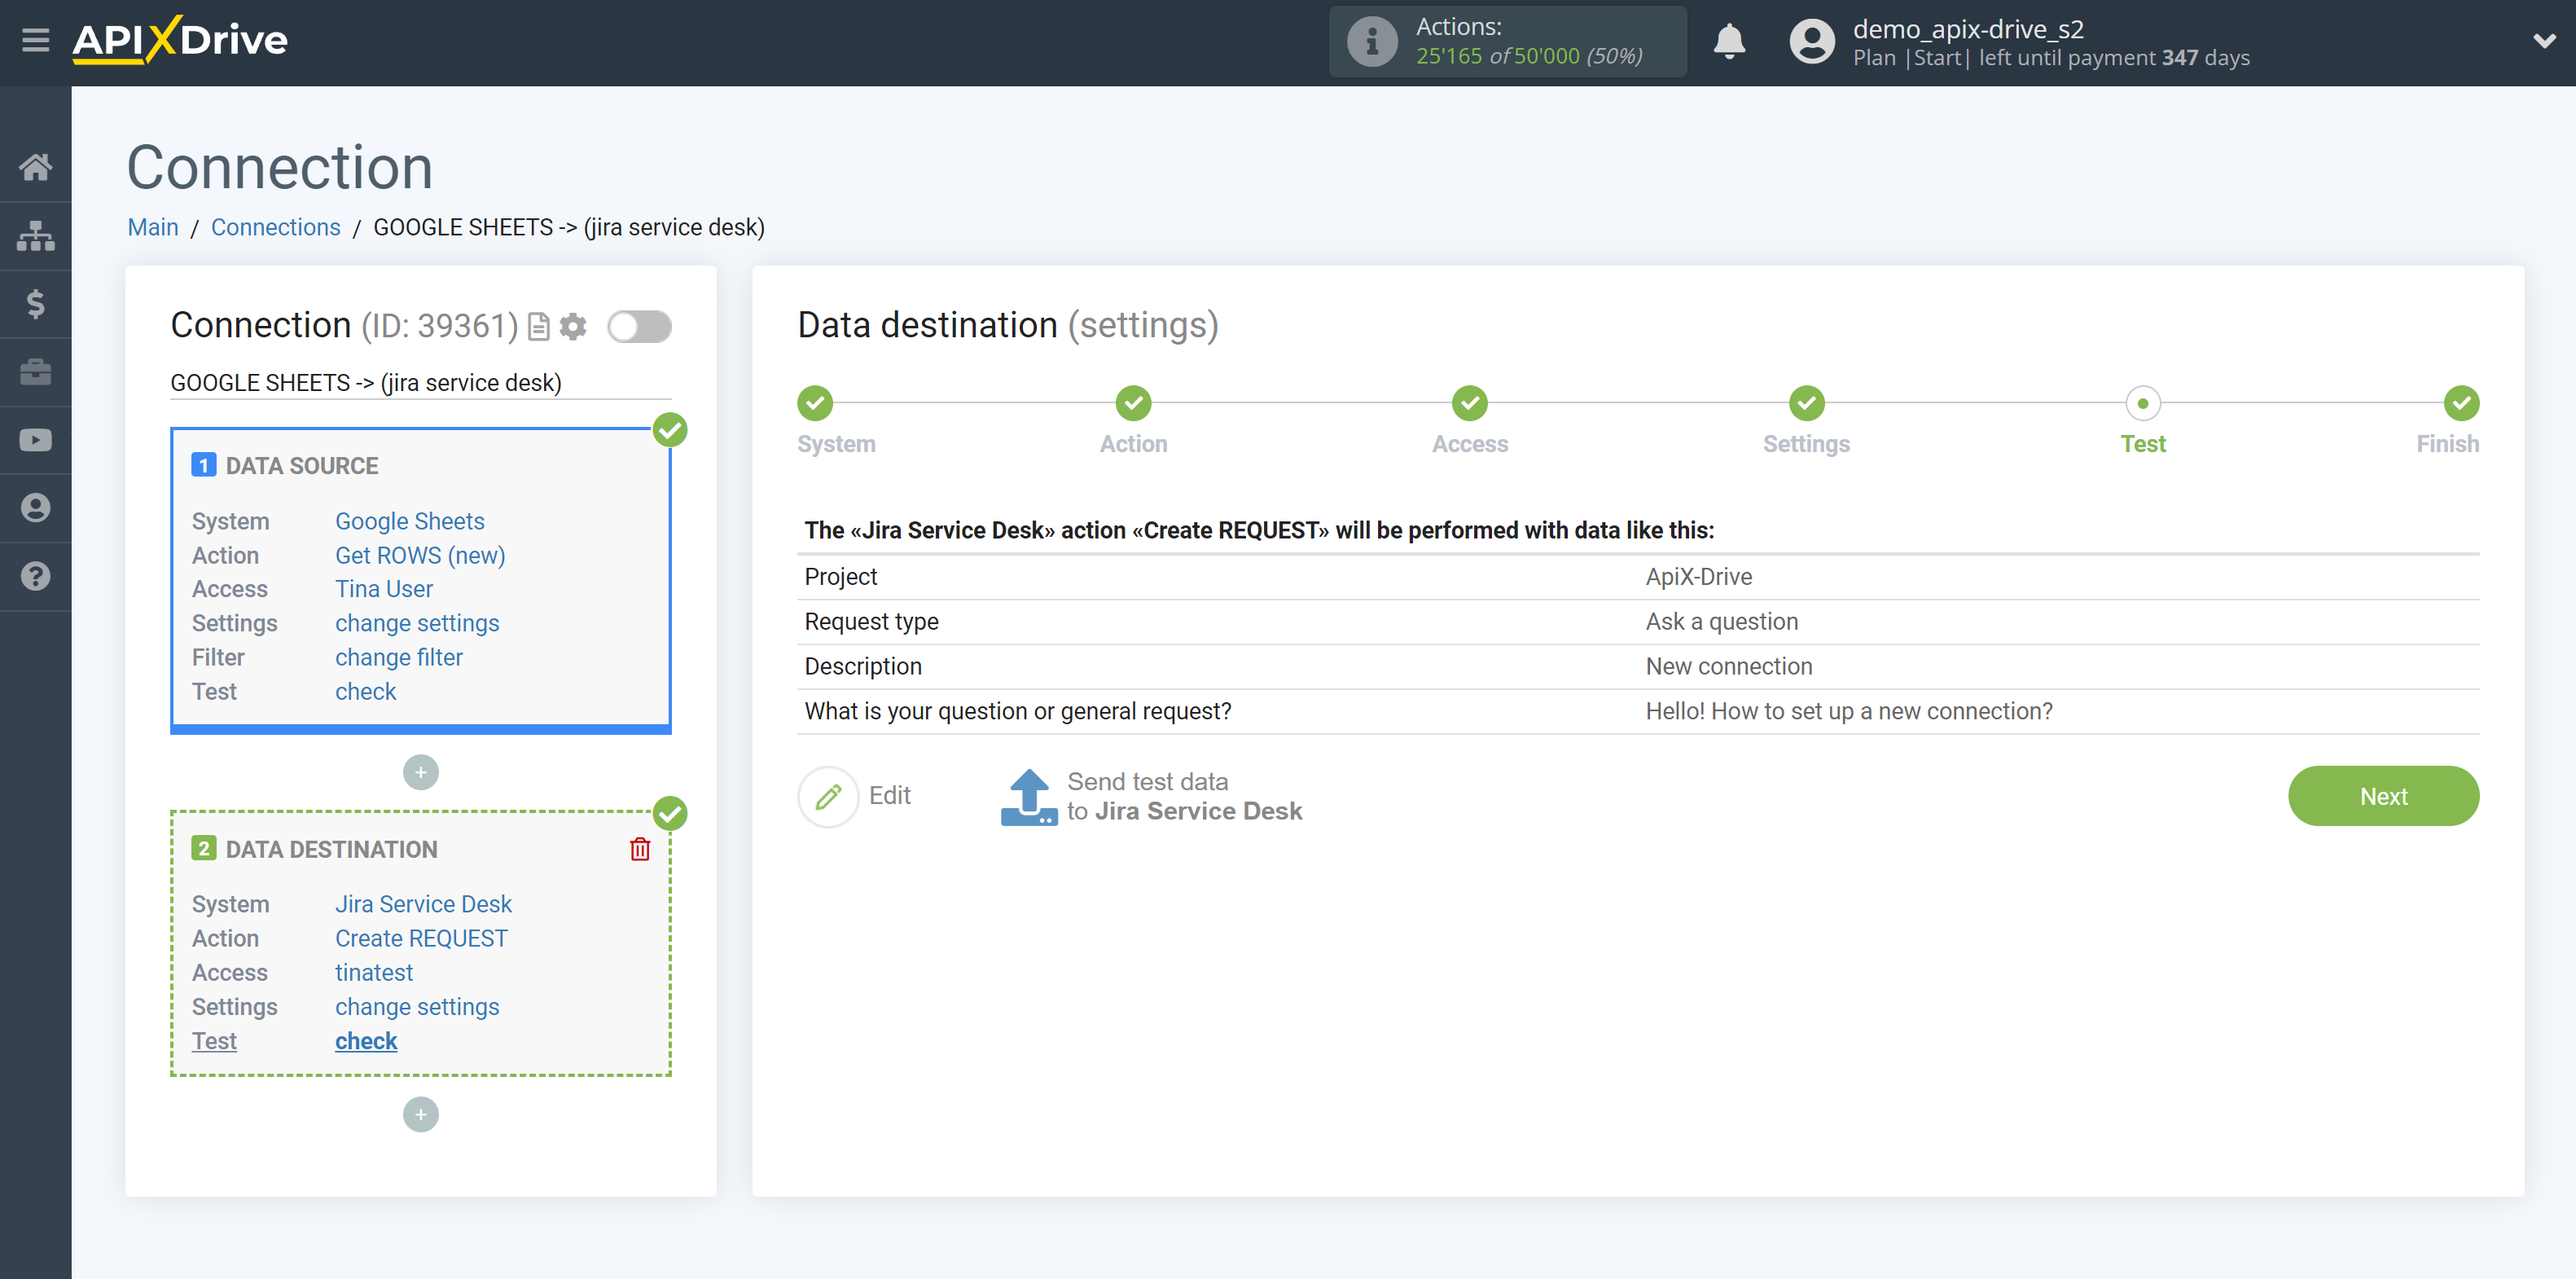Click Data Destination green checkmark badge

pos(670,814)
